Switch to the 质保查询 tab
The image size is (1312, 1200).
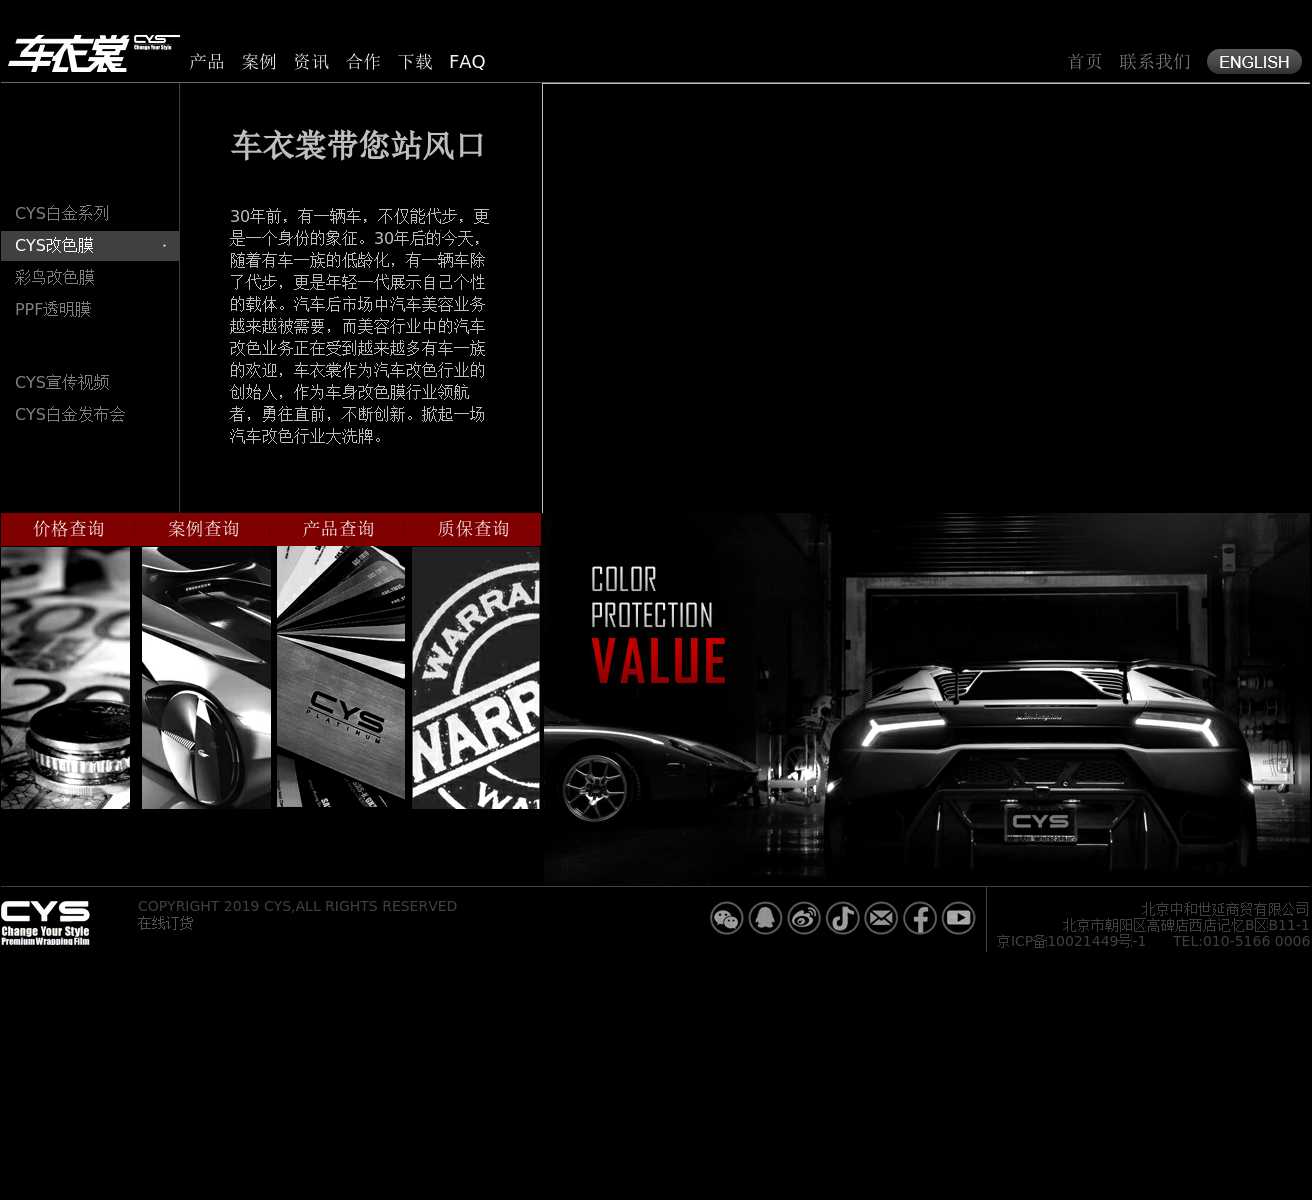pos(473,529)
